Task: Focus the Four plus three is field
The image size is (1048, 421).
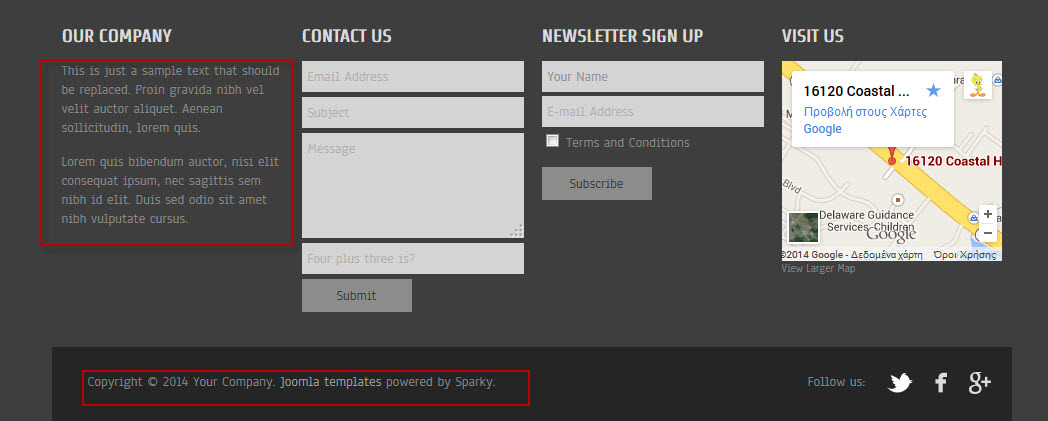Action: [413, 259]
